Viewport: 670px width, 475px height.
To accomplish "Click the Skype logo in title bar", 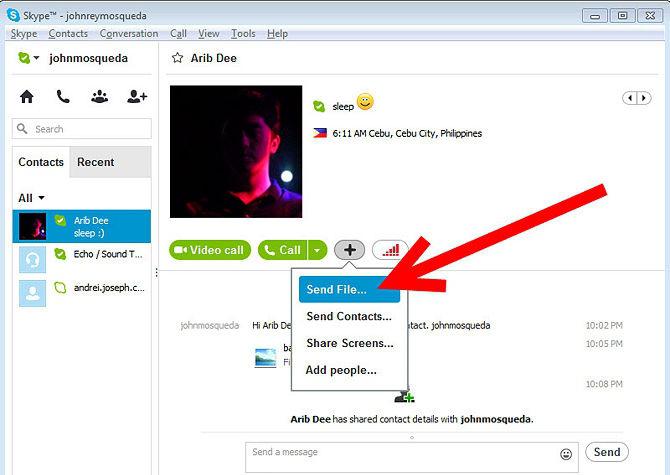I will 13,15.
